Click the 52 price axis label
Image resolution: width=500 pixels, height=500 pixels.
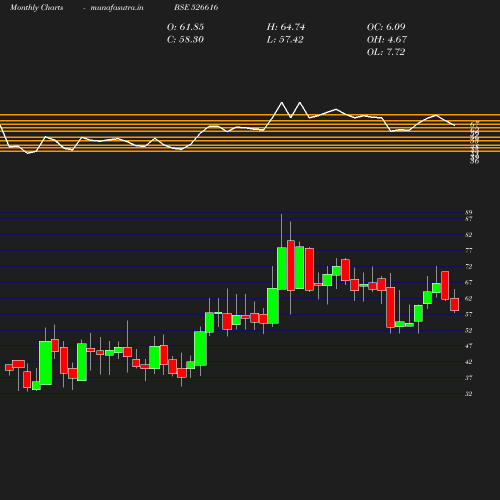pos(469,330)
